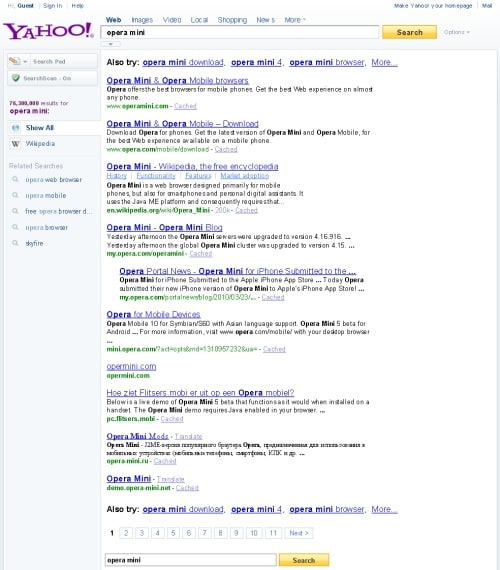This screenshot has height=570, width=500.
Task: Click the Next > pagination button
Action: (299, 533)
